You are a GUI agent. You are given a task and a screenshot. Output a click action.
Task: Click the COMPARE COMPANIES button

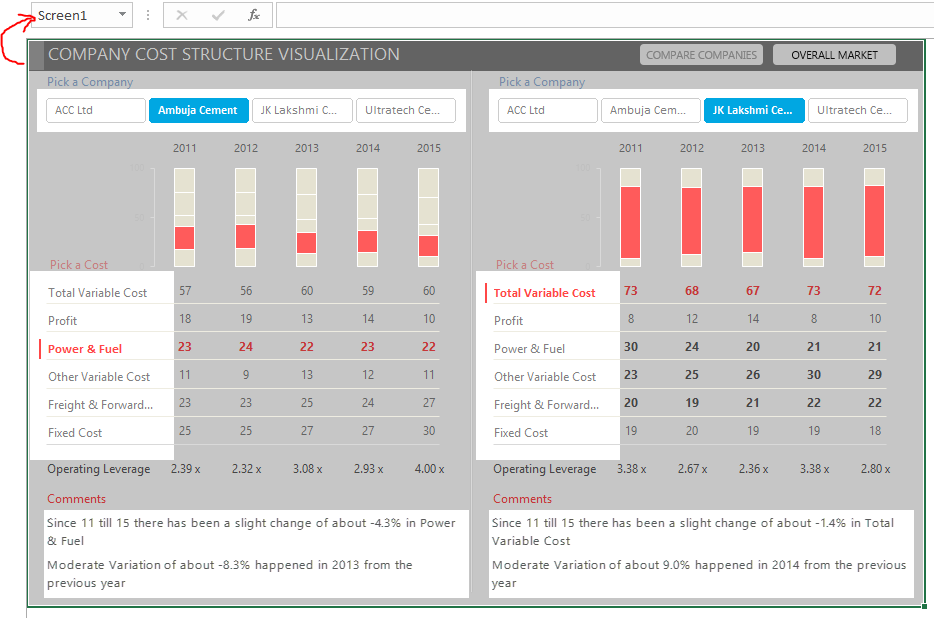coord(701,55)
